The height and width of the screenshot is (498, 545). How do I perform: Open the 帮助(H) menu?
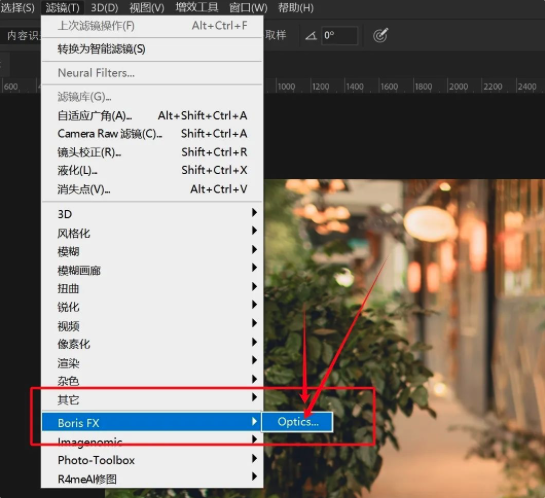296,7
